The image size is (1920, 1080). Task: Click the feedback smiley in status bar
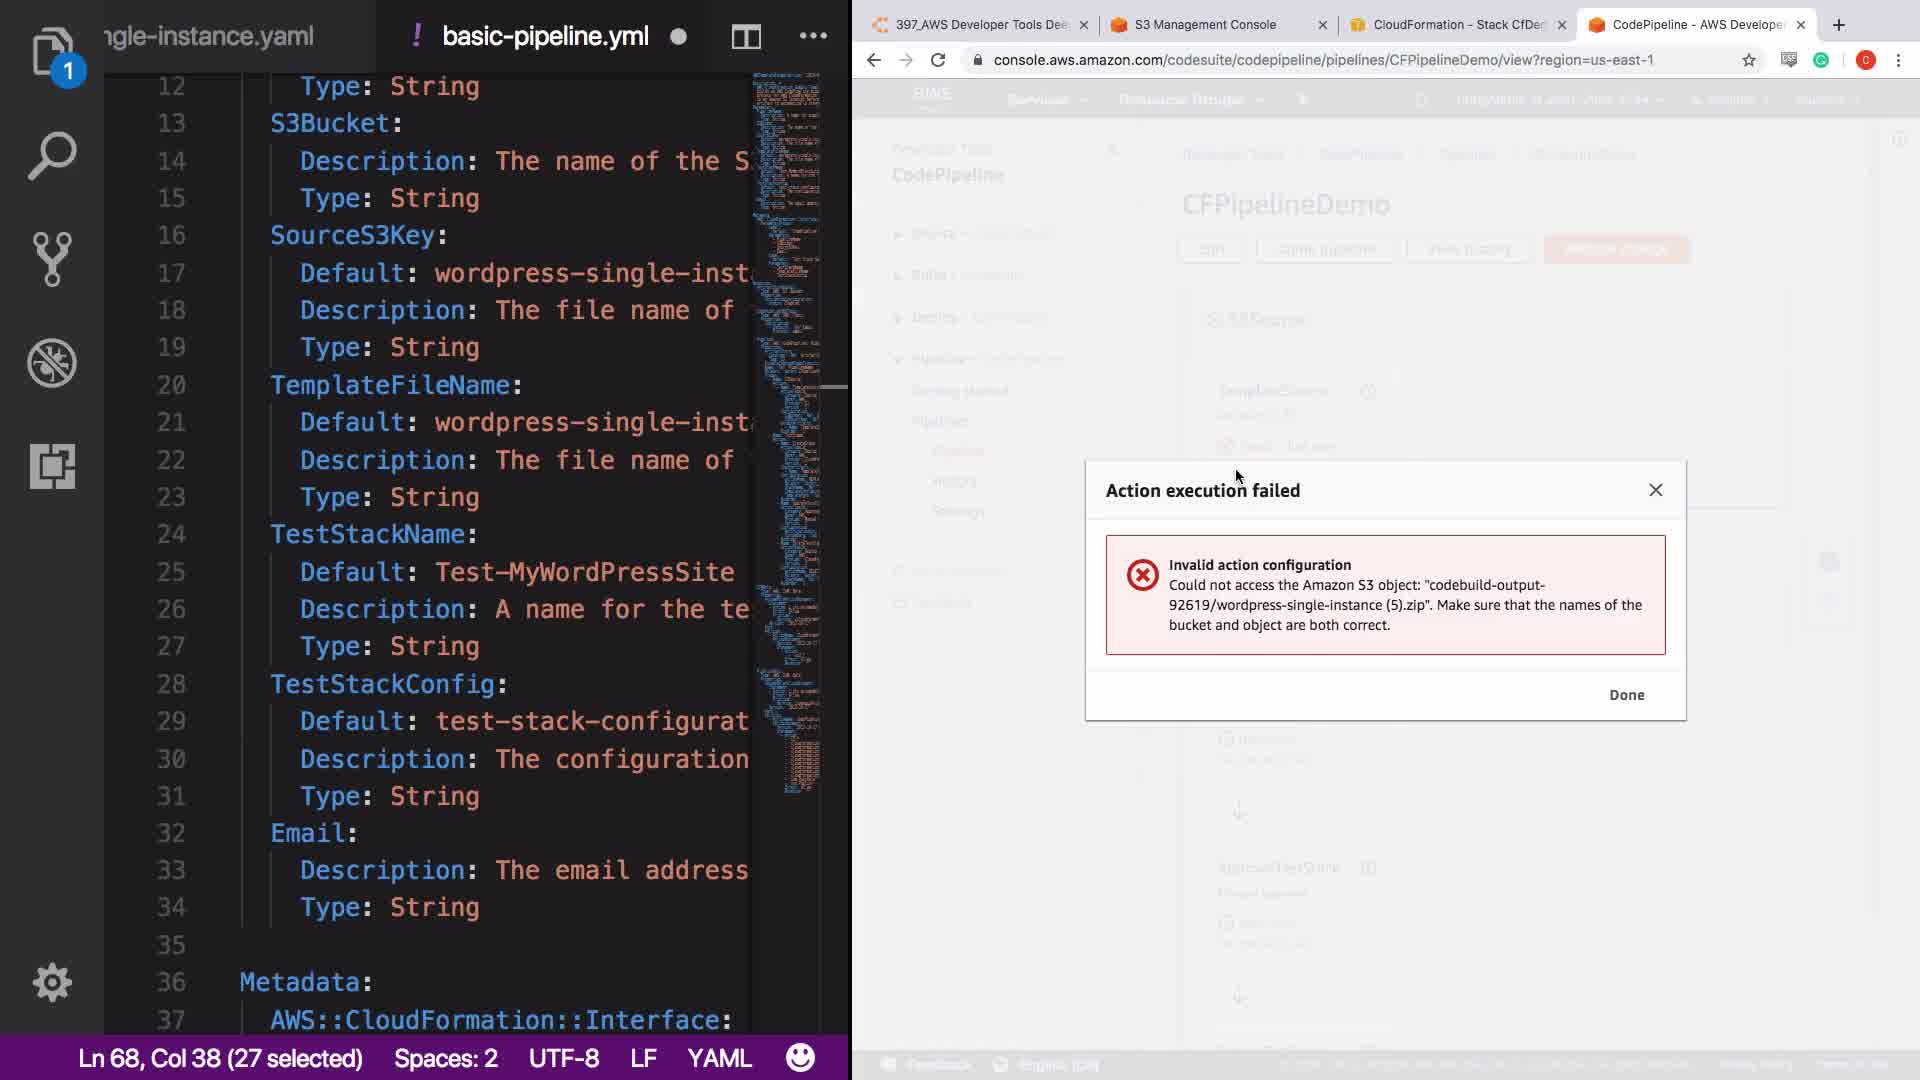click(800, 1058)
